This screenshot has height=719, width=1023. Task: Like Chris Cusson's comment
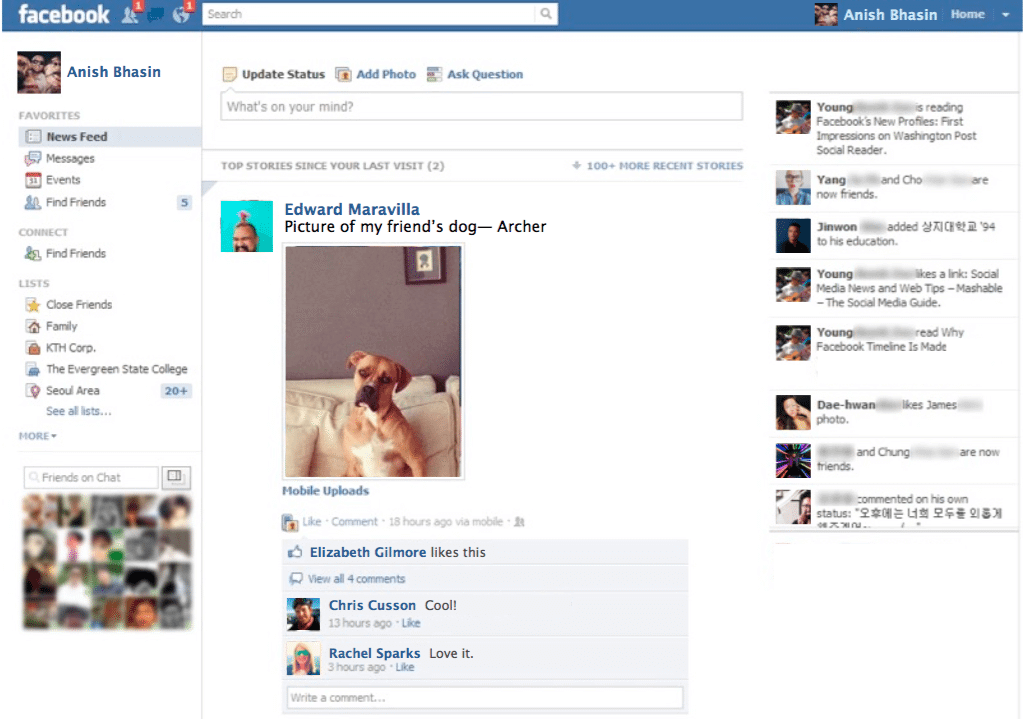pos(410,623)
